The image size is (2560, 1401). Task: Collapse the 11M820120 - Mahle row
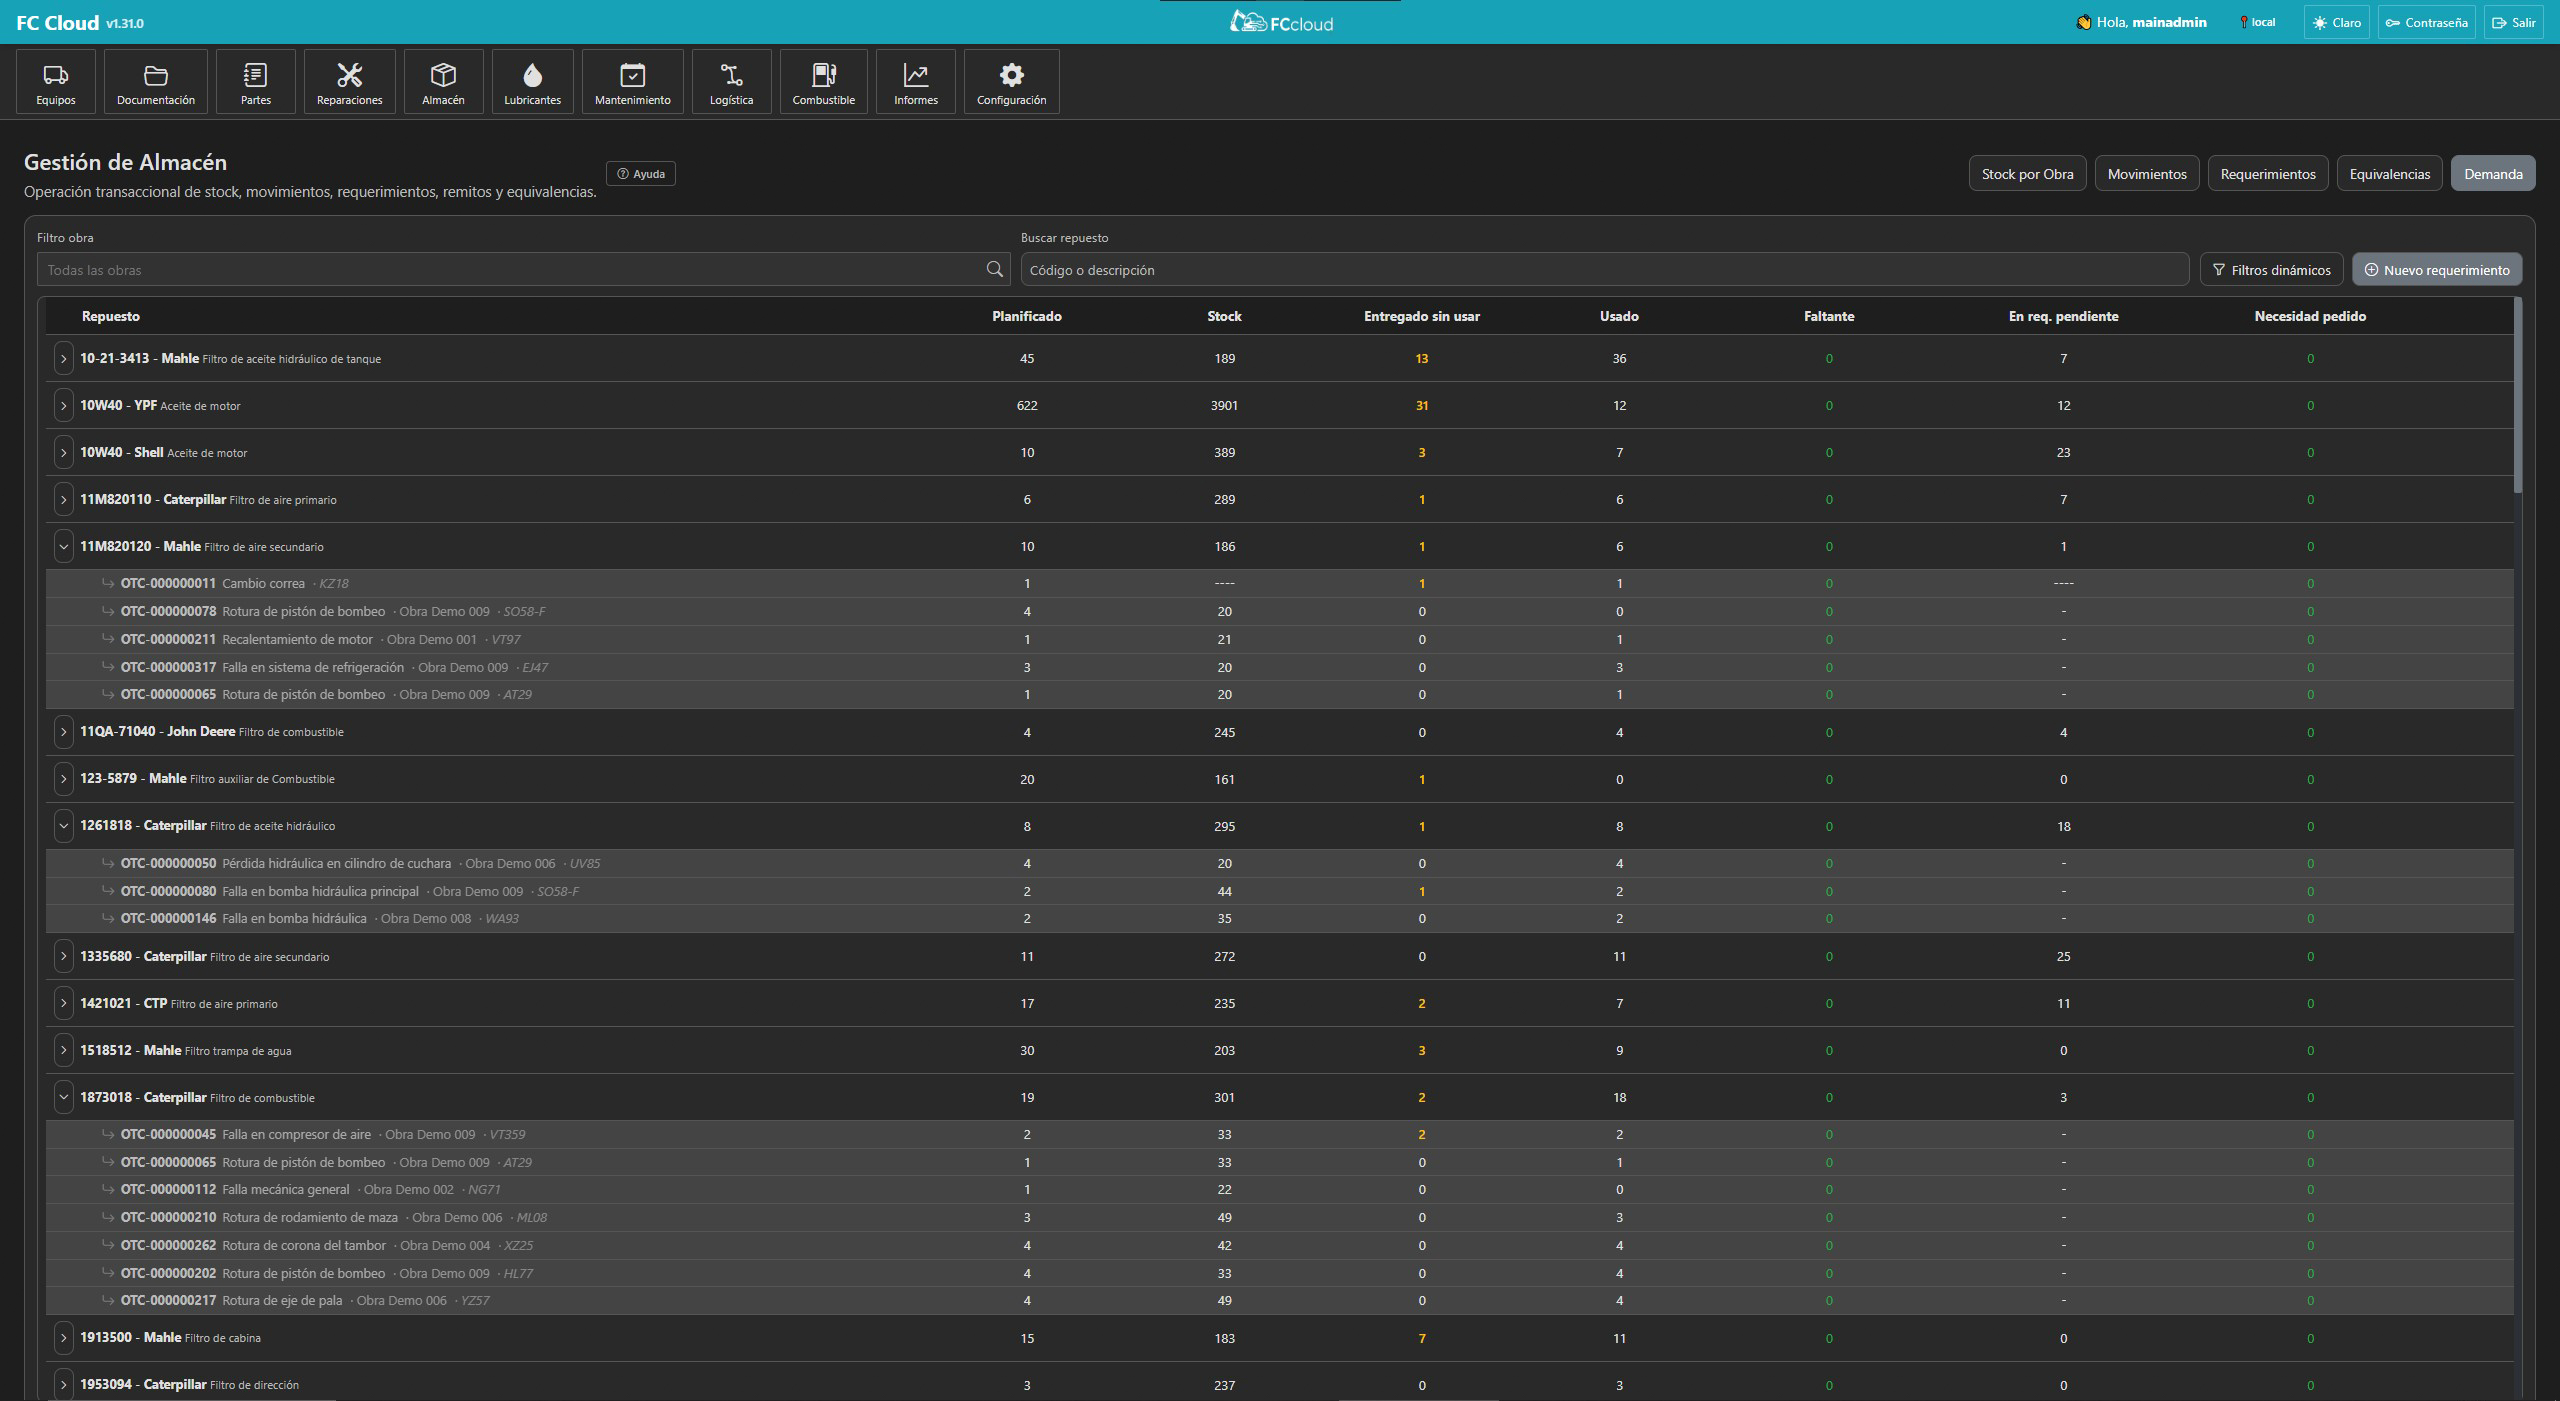[63, 546]
